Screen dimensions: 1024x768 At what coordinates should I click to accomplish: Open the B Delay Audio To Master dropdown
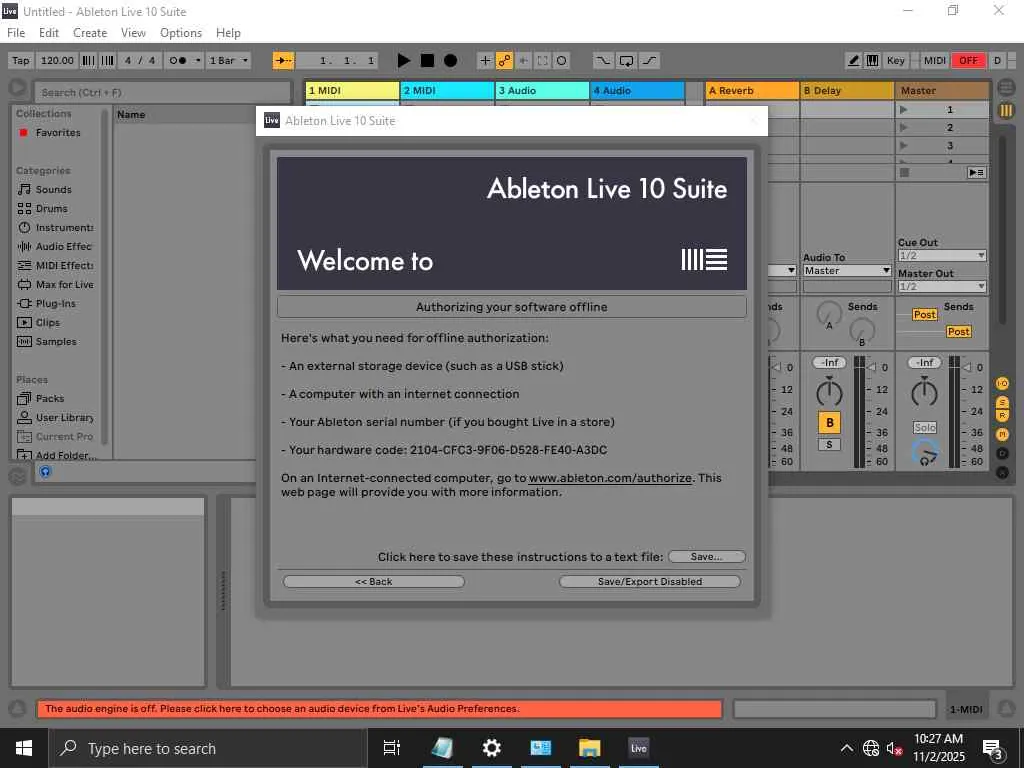(x=847, y=270)
